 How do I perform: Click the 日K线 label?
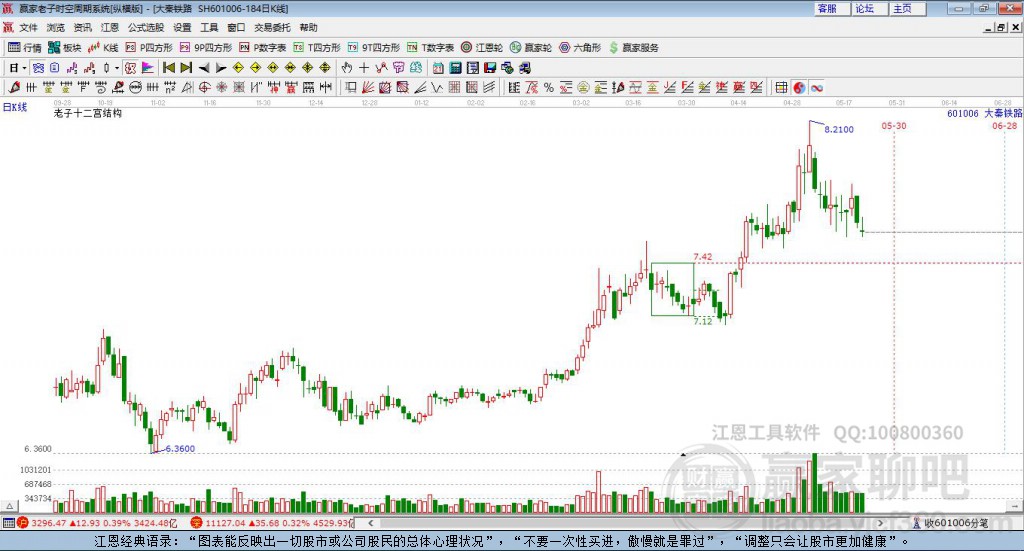click(x=15, y=107)
